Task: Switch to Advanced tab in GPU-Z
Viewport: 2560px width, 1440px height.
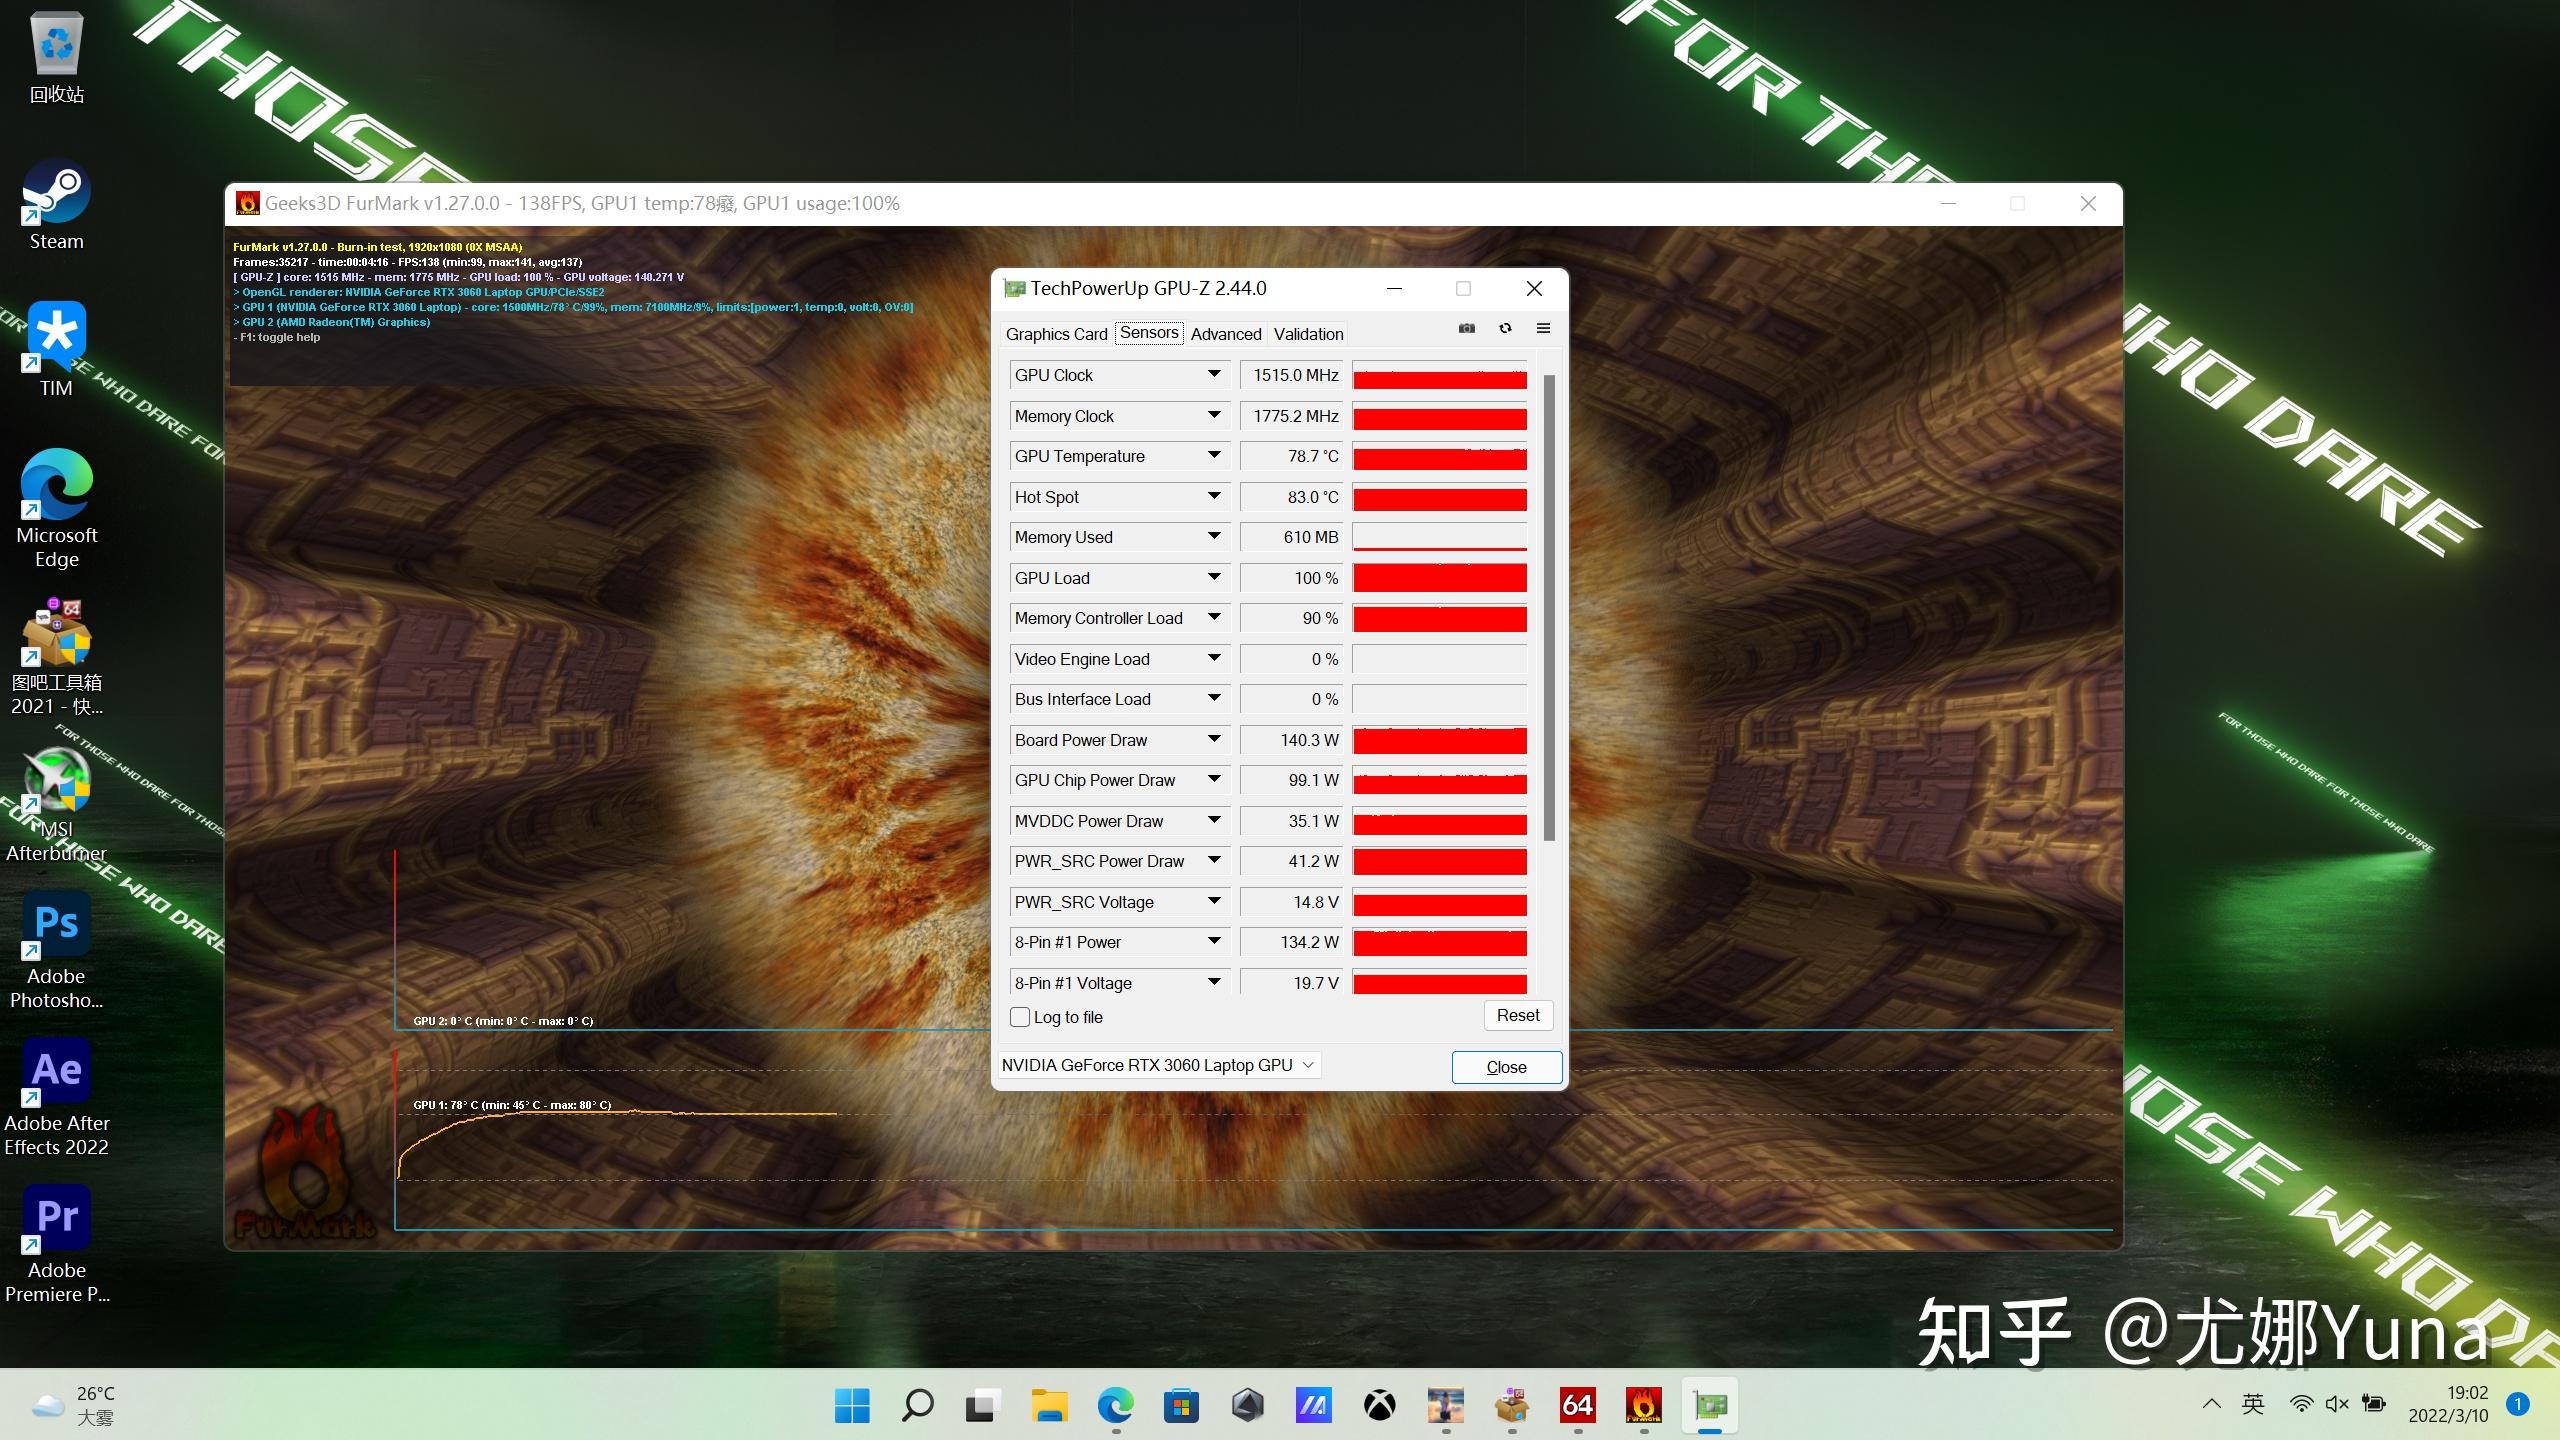Action: point(1225,332)
